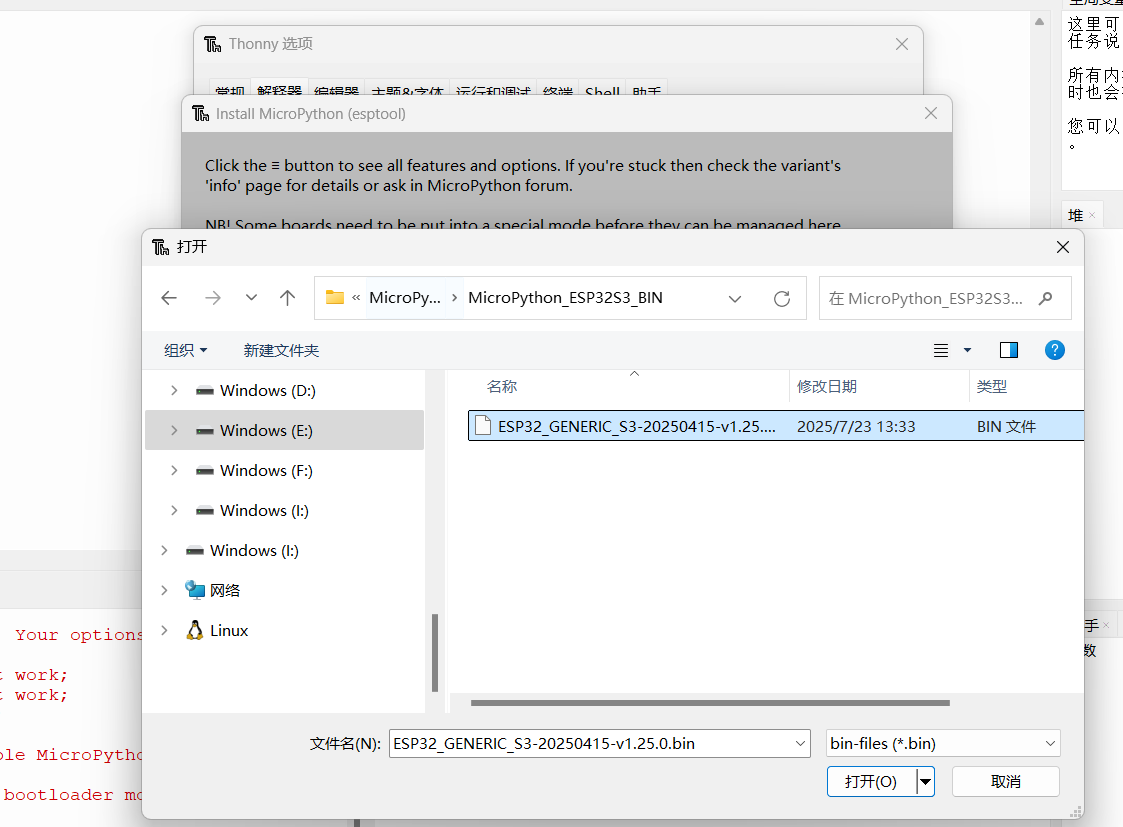The image size is (1123, 827).
Task: Toggle the preview pane
Action: tap(1009, 350)
